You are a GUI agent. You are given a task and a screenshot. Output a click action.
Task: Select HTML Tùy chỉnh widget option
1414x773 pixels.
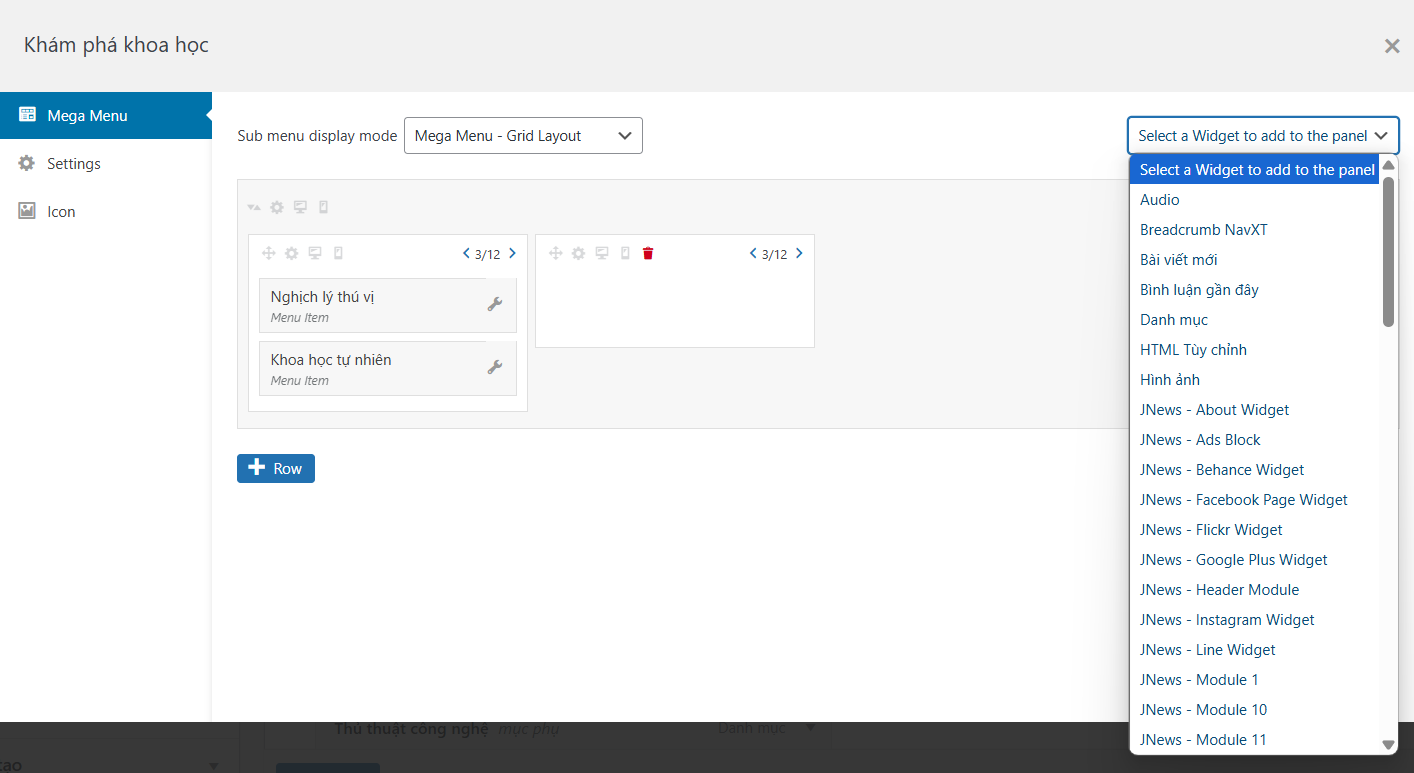[1255, 350]
